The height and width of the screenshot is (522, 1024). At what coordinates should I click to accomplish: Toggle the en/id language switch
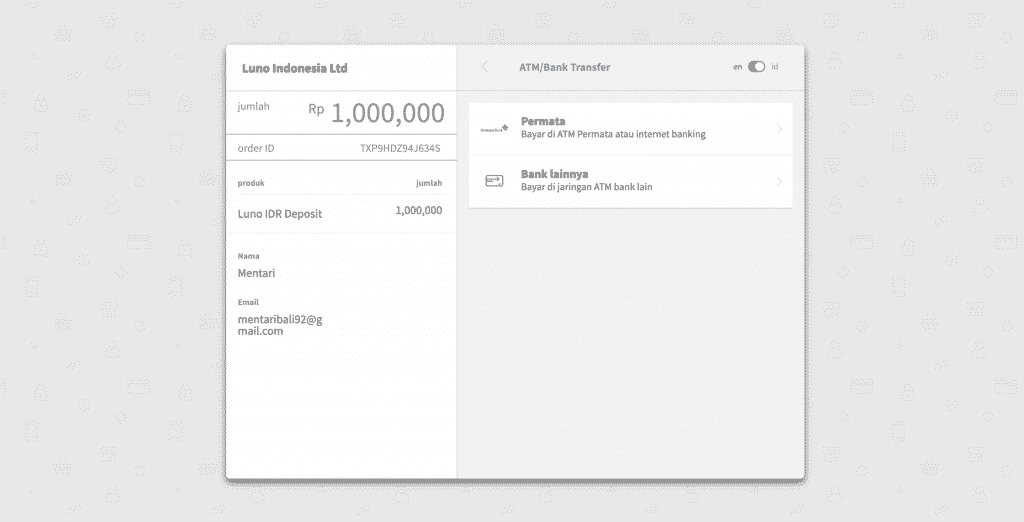pos(756,67)
